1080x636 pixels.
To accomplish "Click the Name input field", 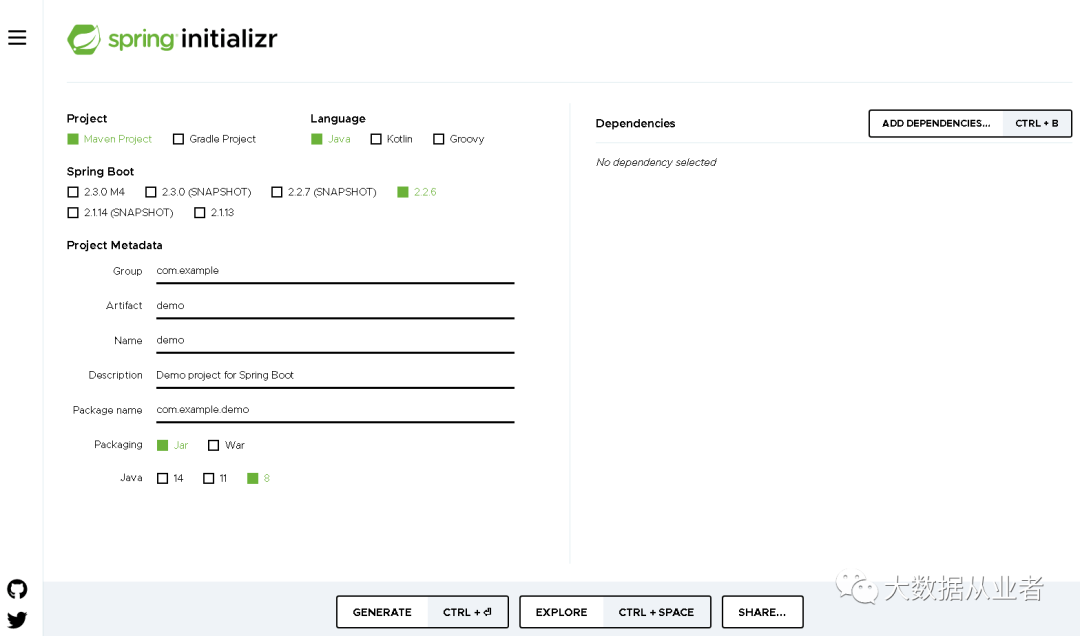I will point(335,341).
